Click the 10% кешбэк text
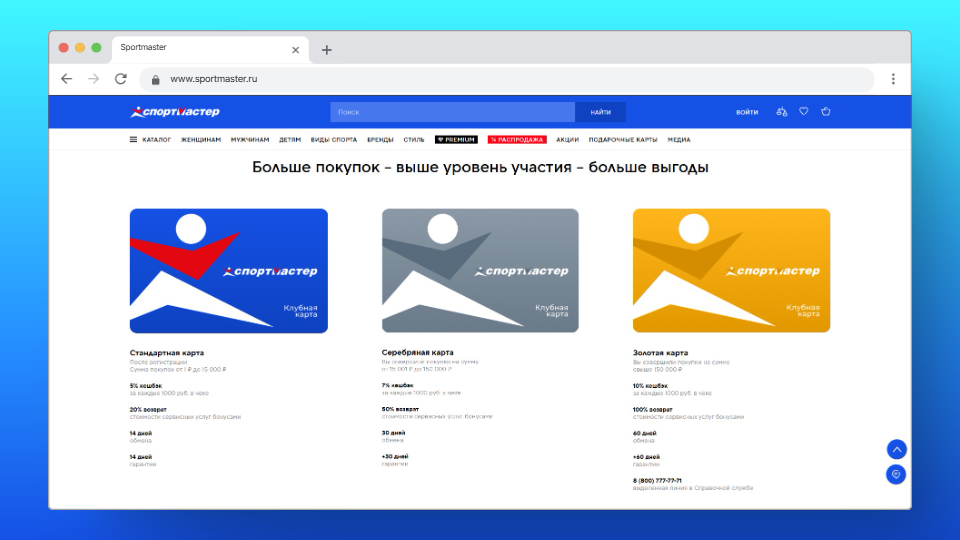The width and height of the screenshot is (960, 540). [x=650, y=386]
